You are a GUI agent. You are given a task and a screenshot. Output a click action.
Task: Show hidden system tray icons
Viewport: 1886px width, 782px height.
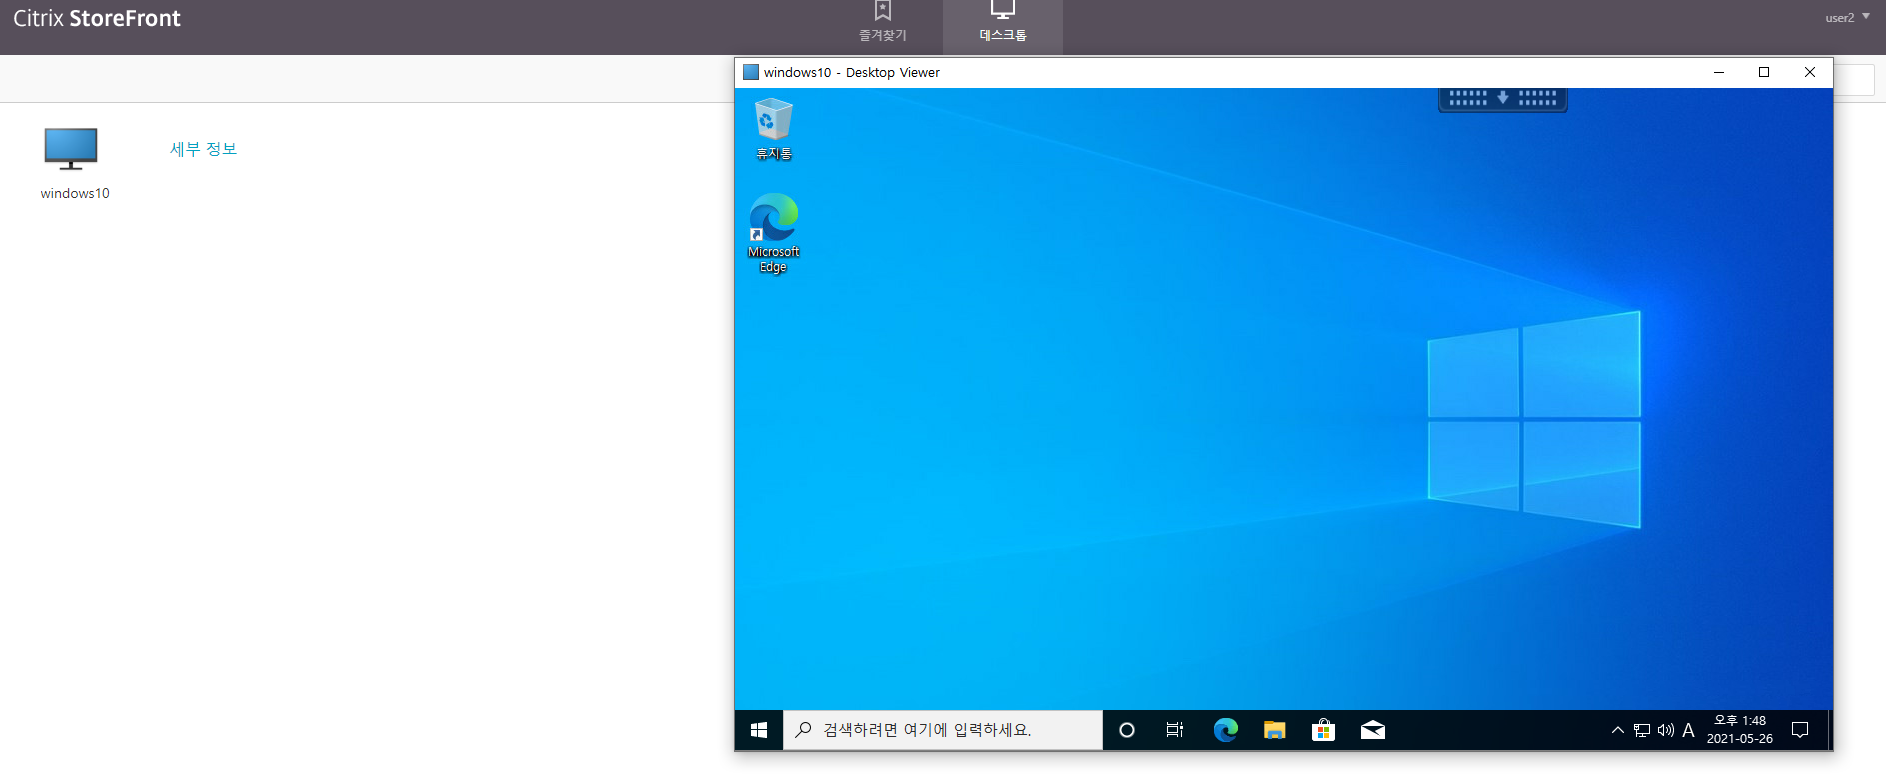[1617, 730]
